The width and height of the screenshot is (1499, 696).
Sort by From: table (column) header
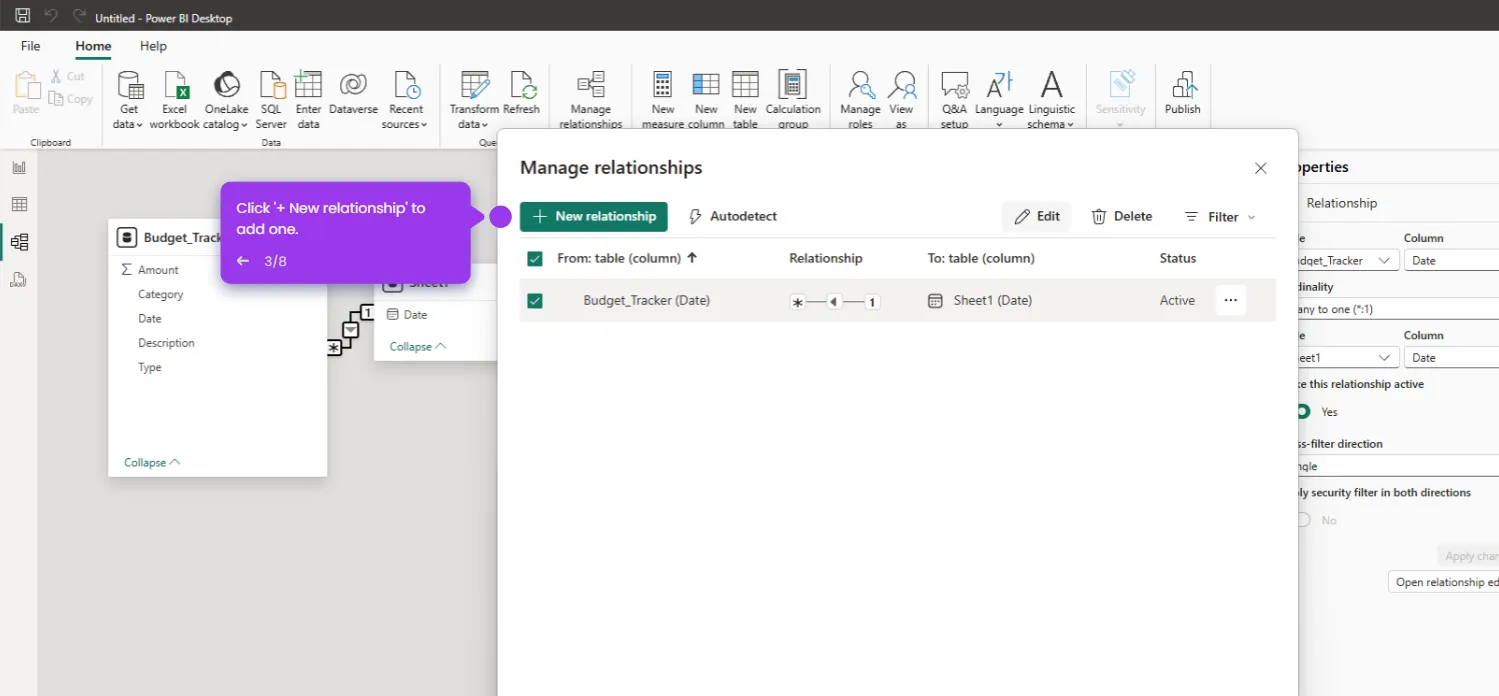pyautogui.click(x=627, y=258)
